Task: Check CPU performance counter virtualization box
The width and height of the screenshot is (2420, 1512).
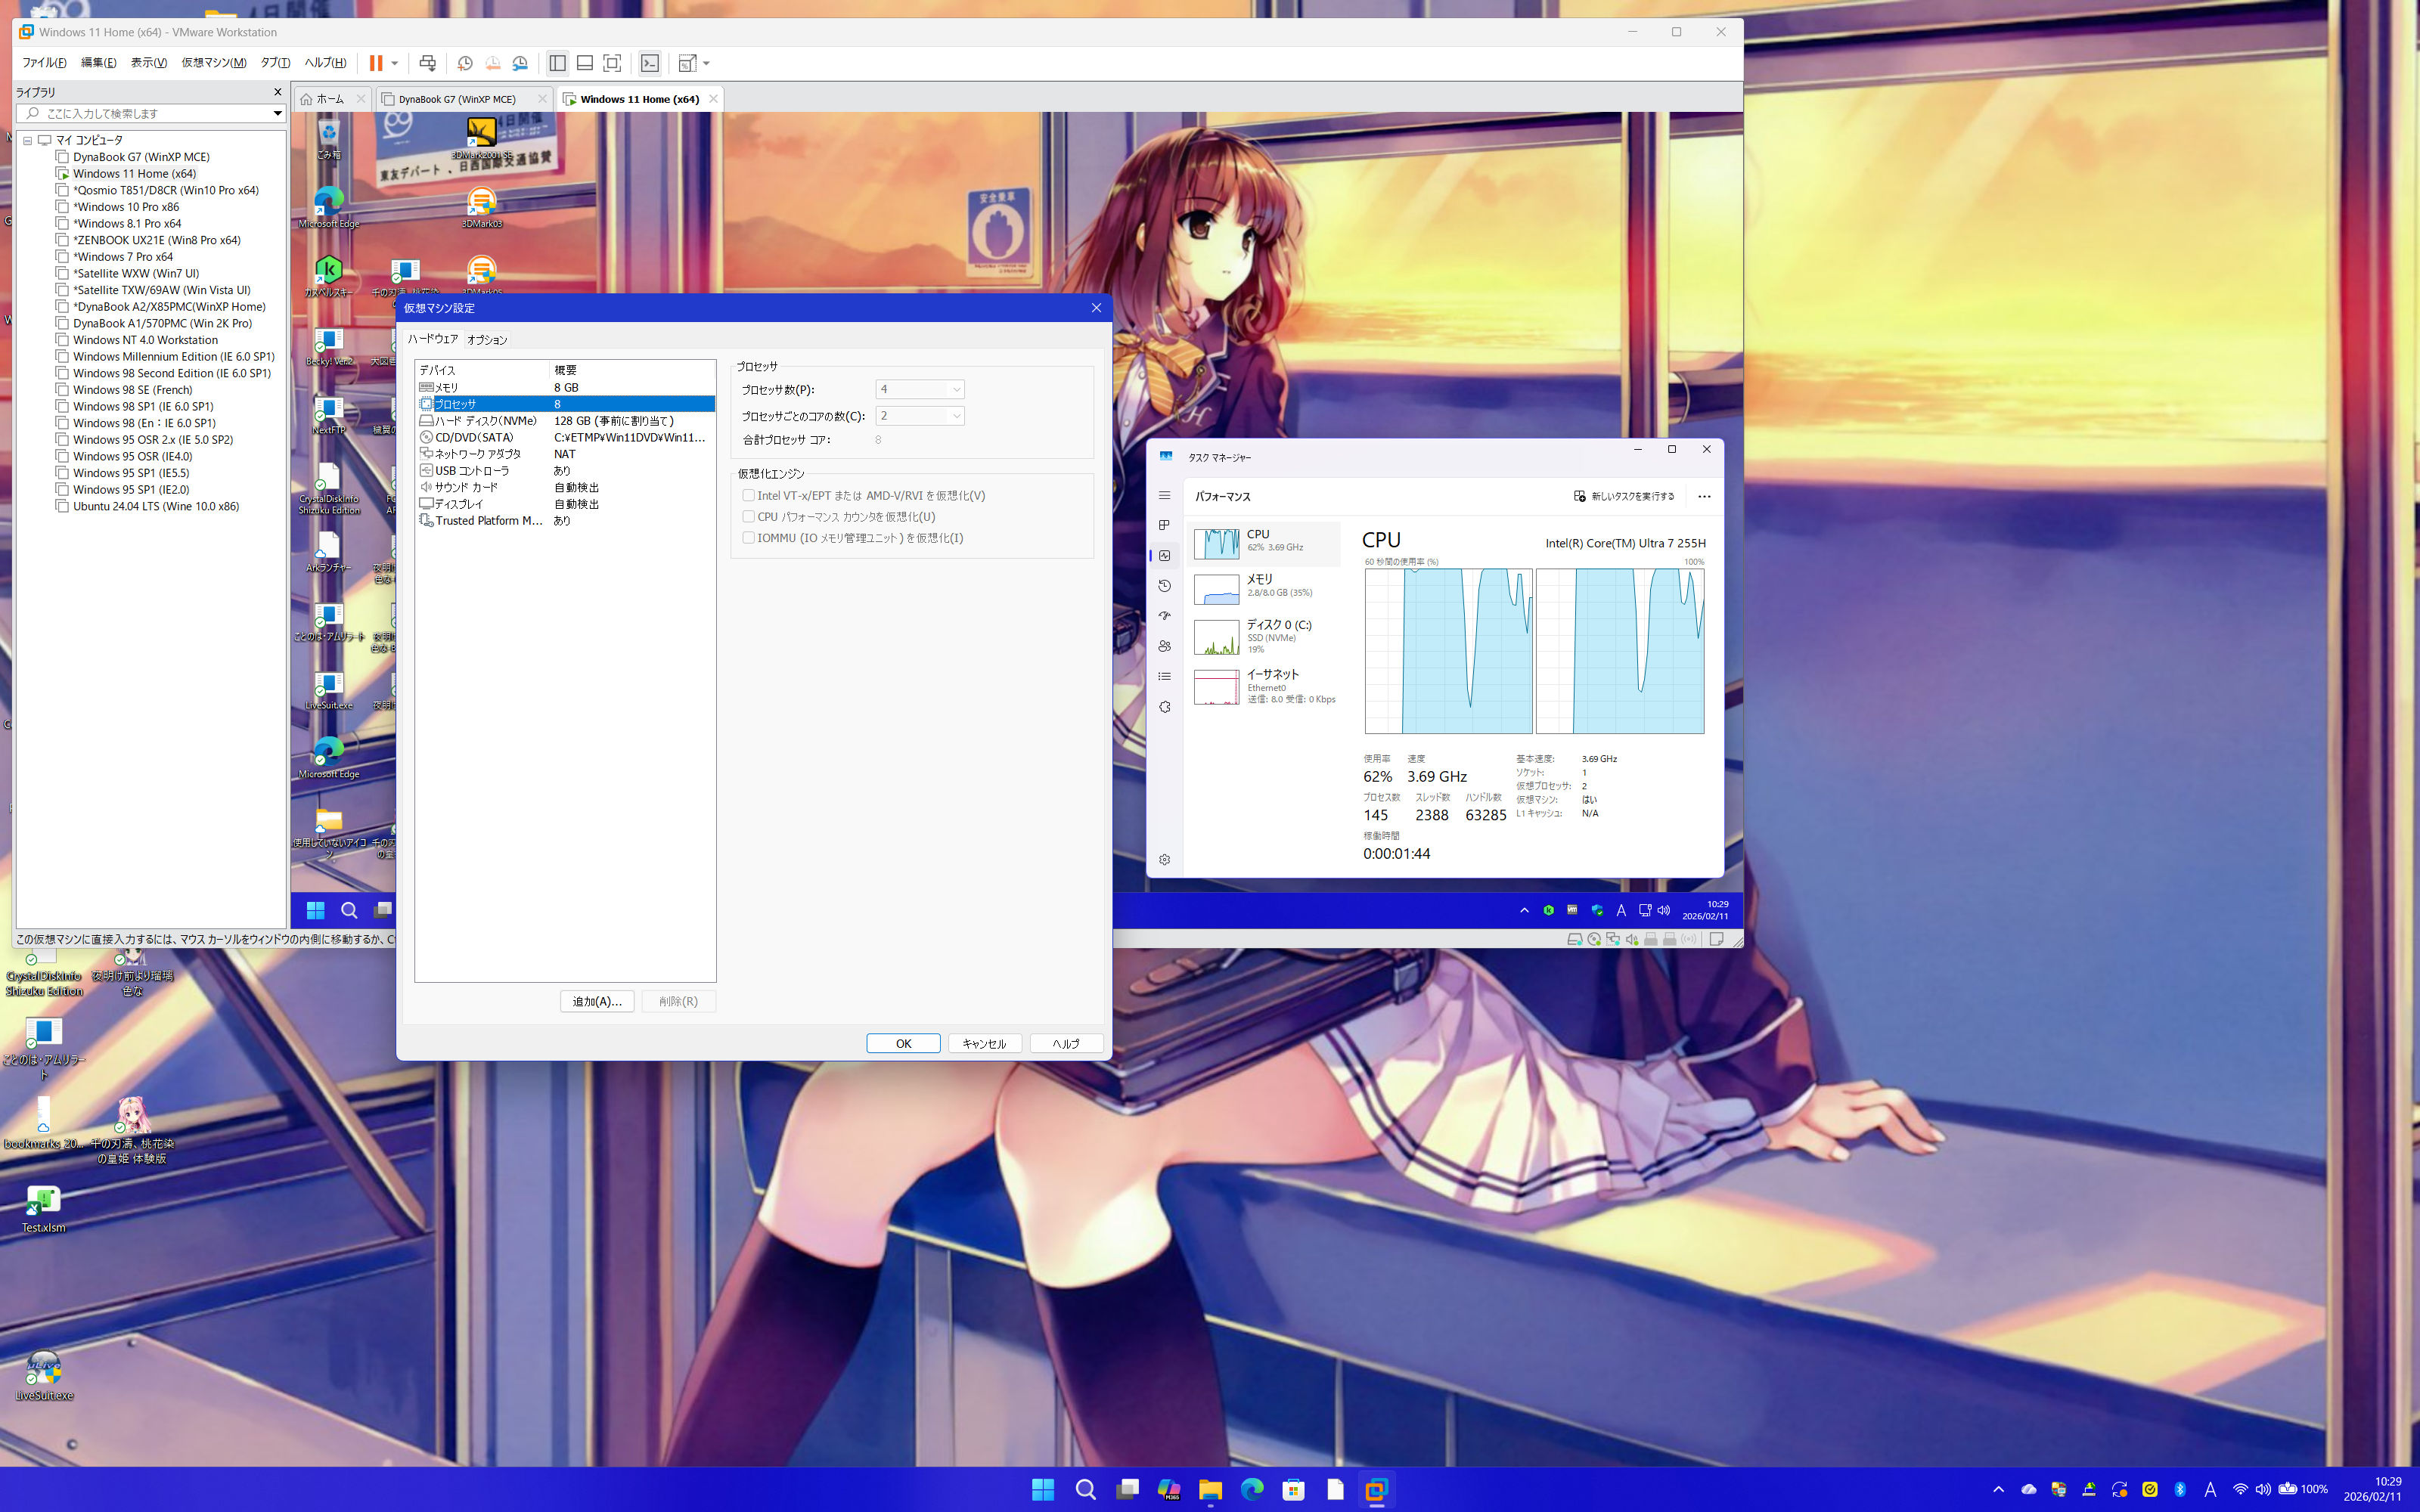Action: tap(748, 516)
